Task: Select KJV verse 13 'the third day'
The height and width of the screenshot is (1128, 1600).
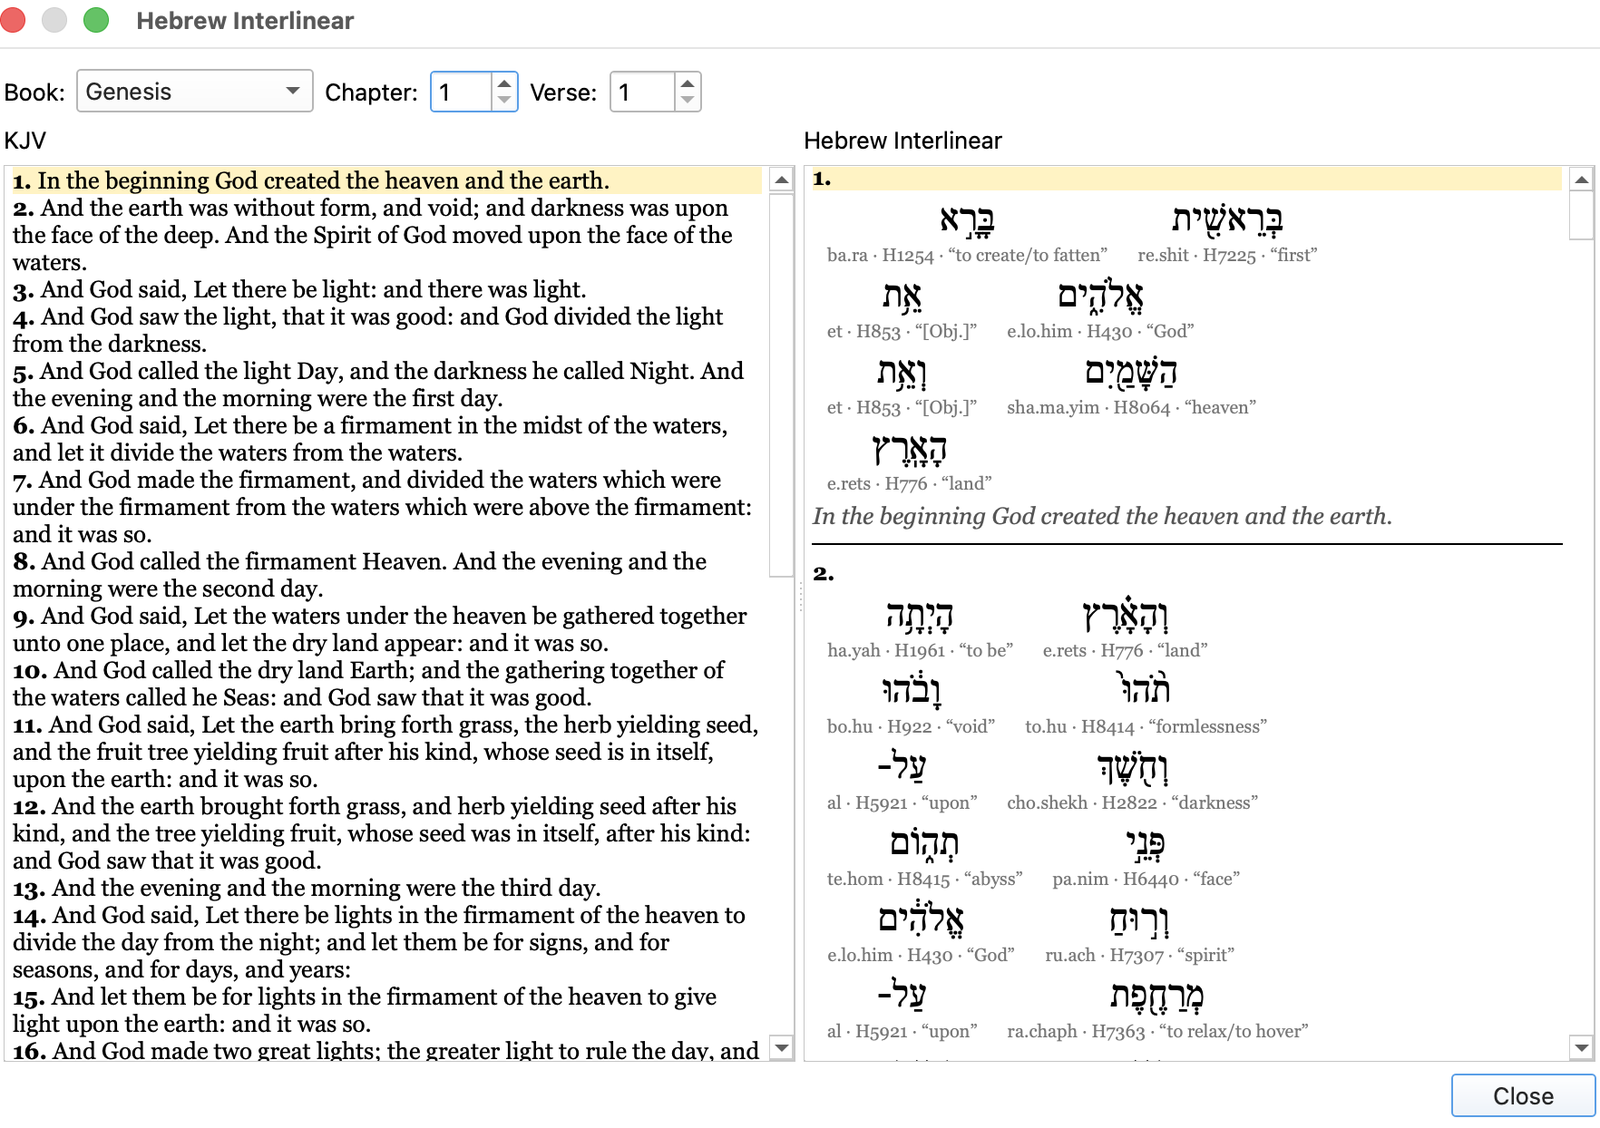Action: (306, 888)
